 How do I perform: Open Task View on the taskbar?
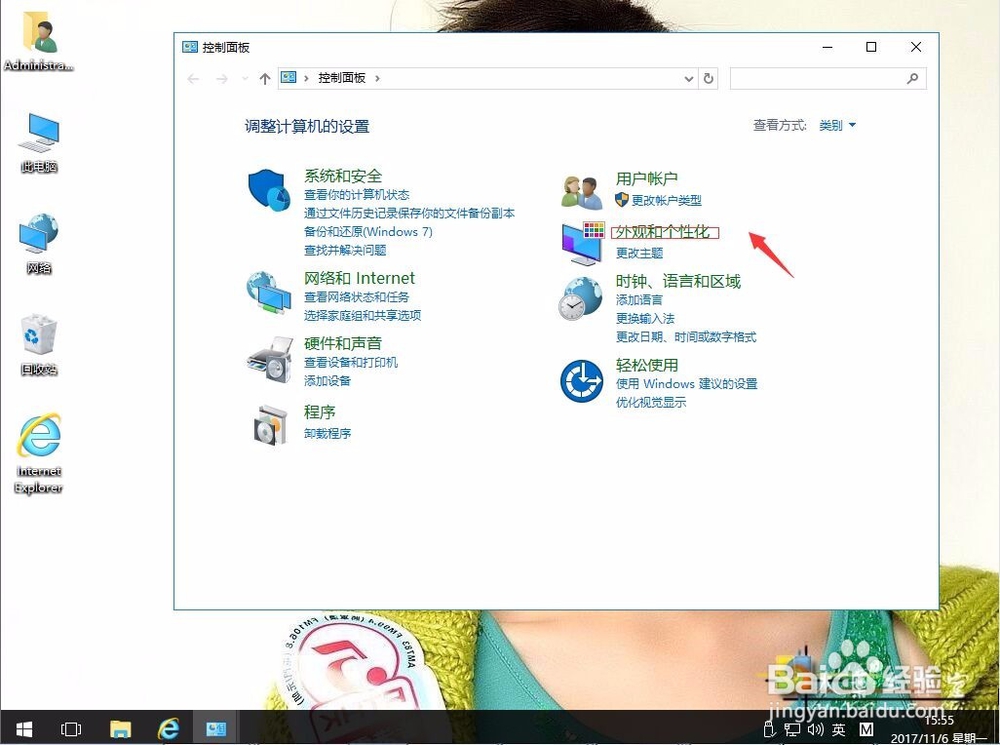coord(71,728)
